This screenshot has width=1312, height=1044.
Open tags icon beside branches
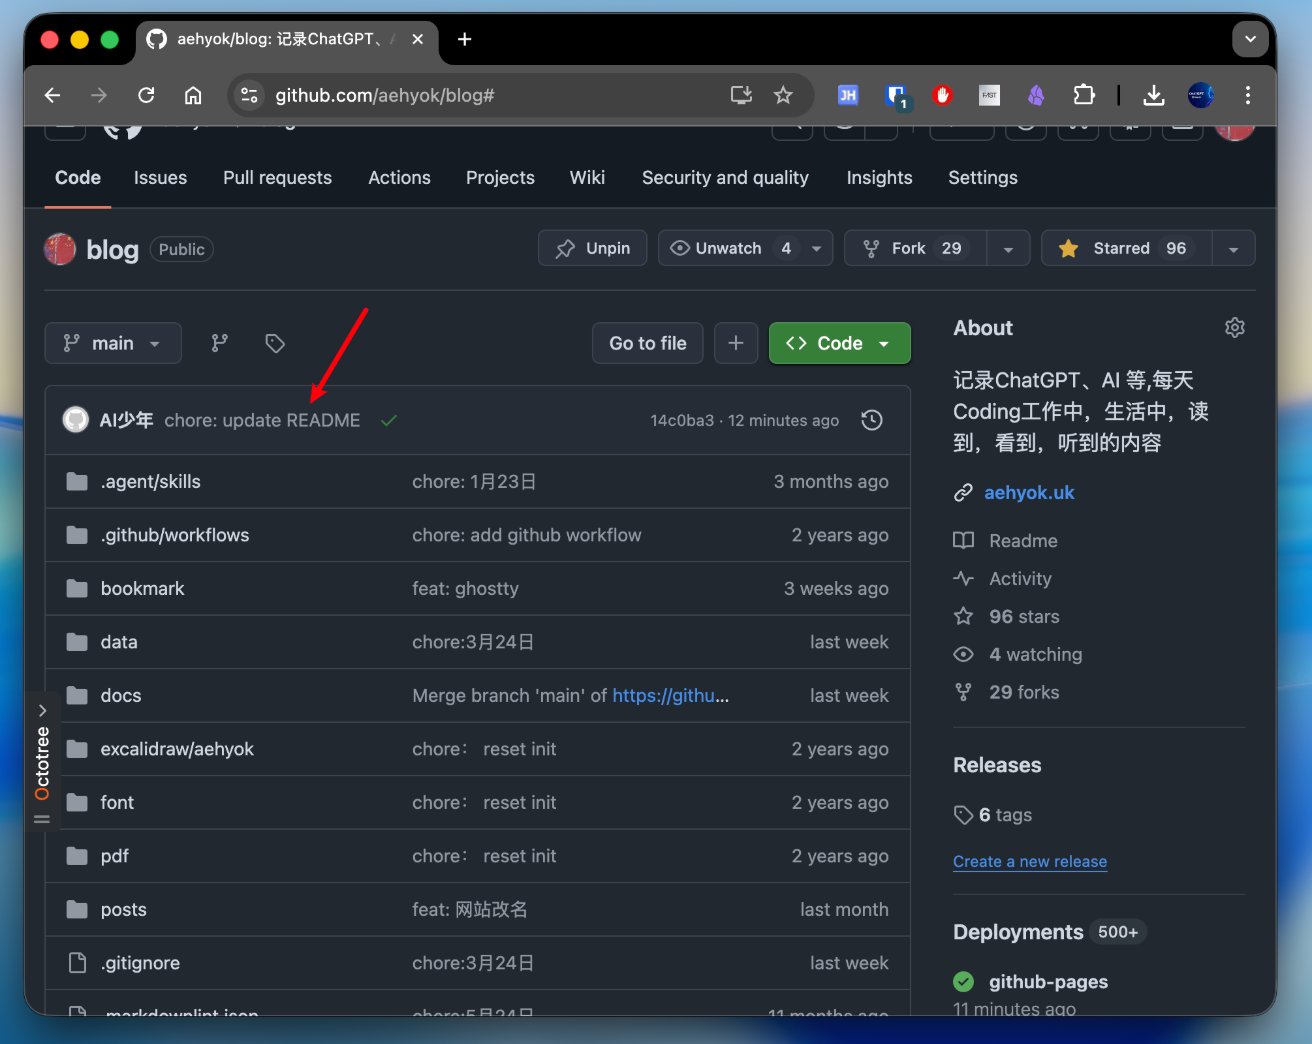[x=275, y=343]
